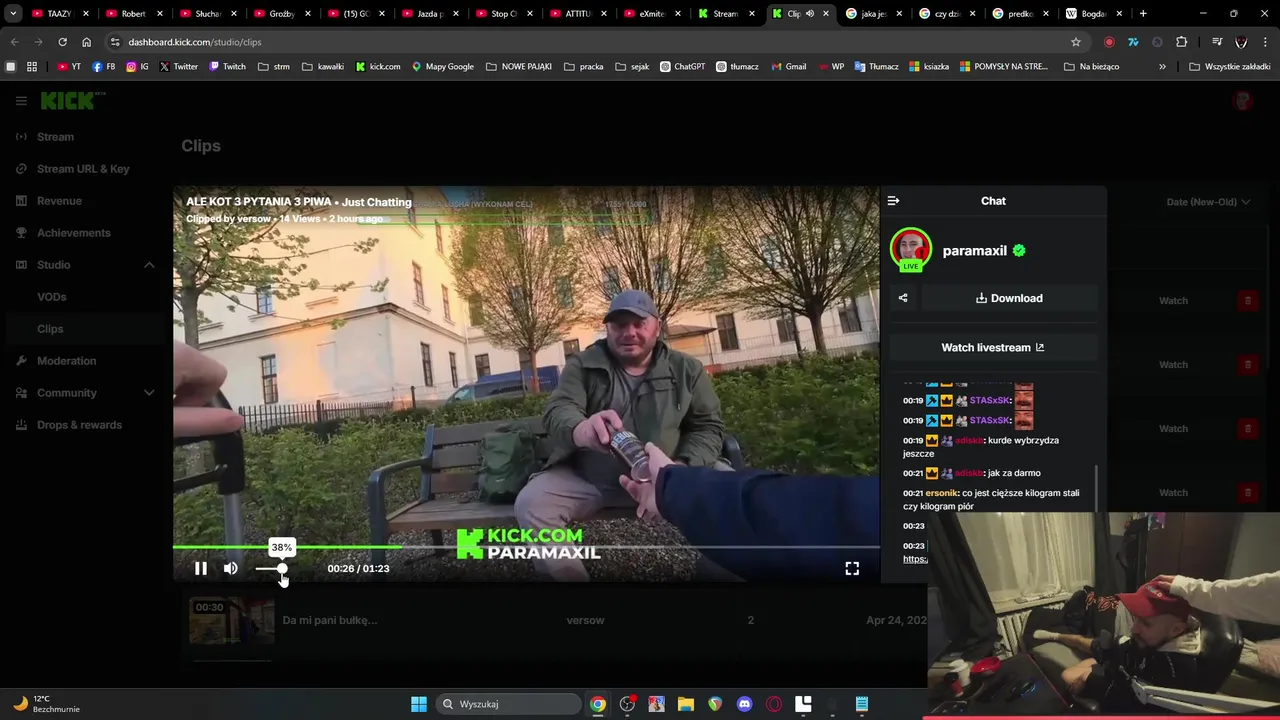This screenshot has width=1280, height=720.
Task: Open the profile avatar menu
Action: pos(1243,101)
